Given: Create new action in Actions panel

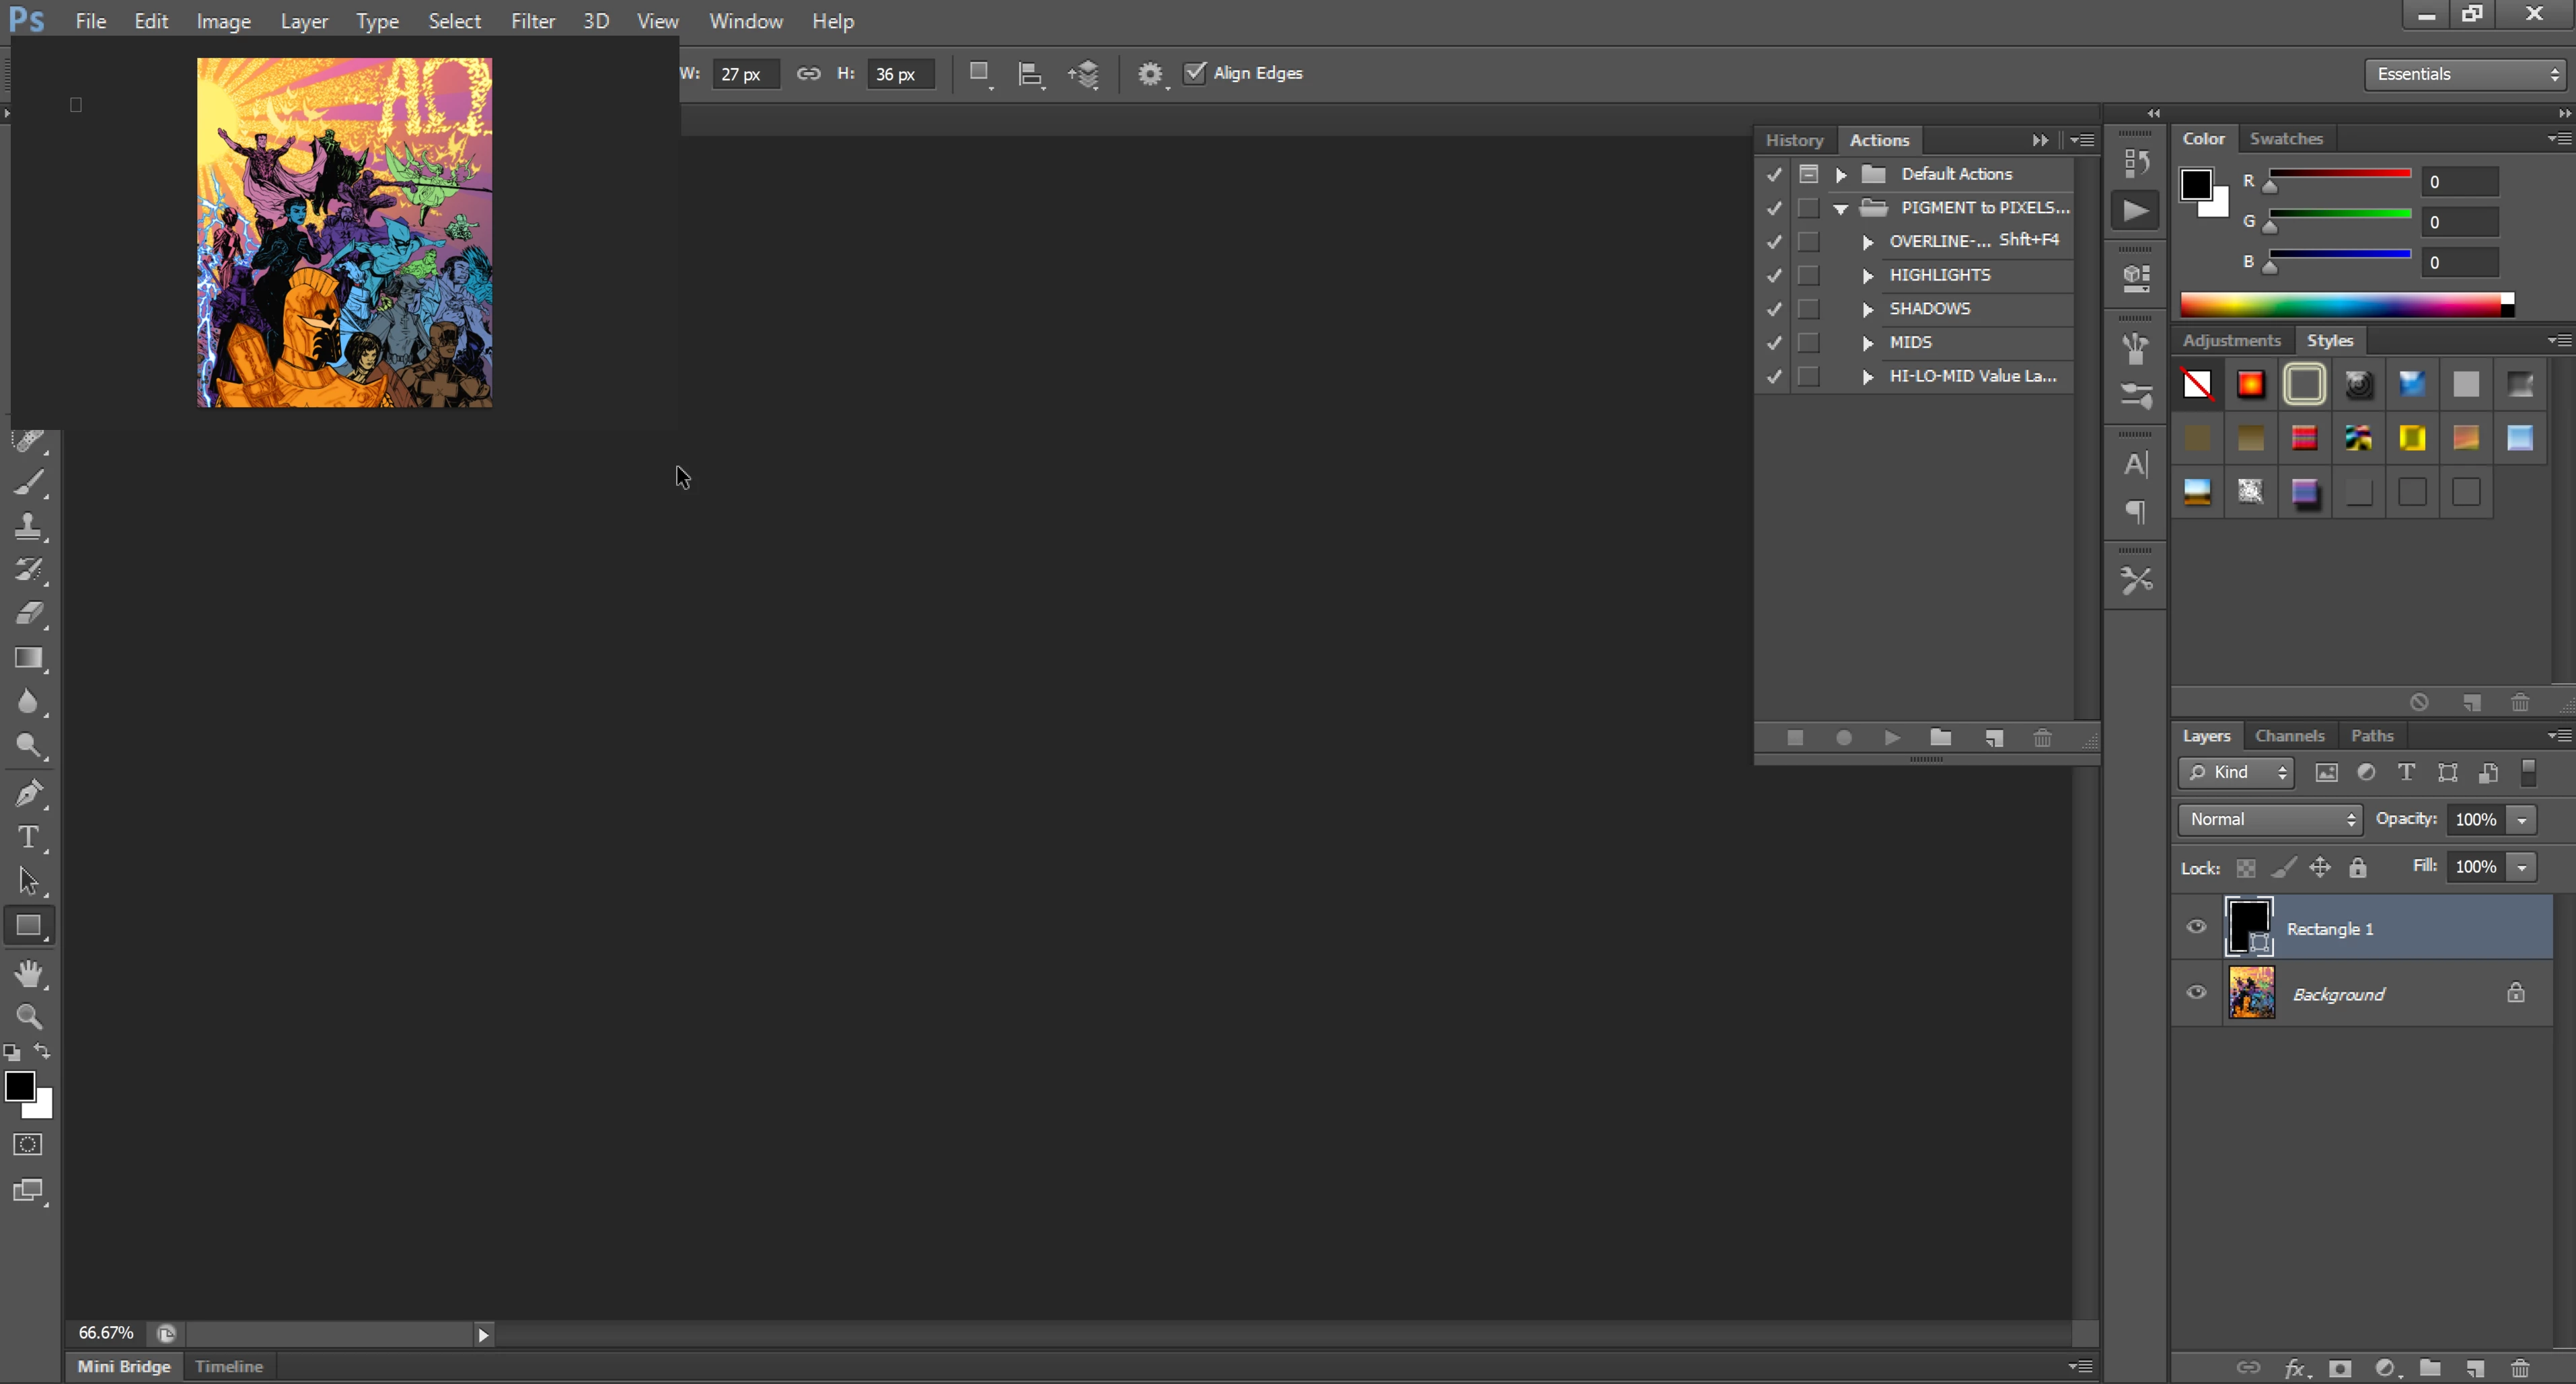Looking at the screenshot, I should 1993,738.
